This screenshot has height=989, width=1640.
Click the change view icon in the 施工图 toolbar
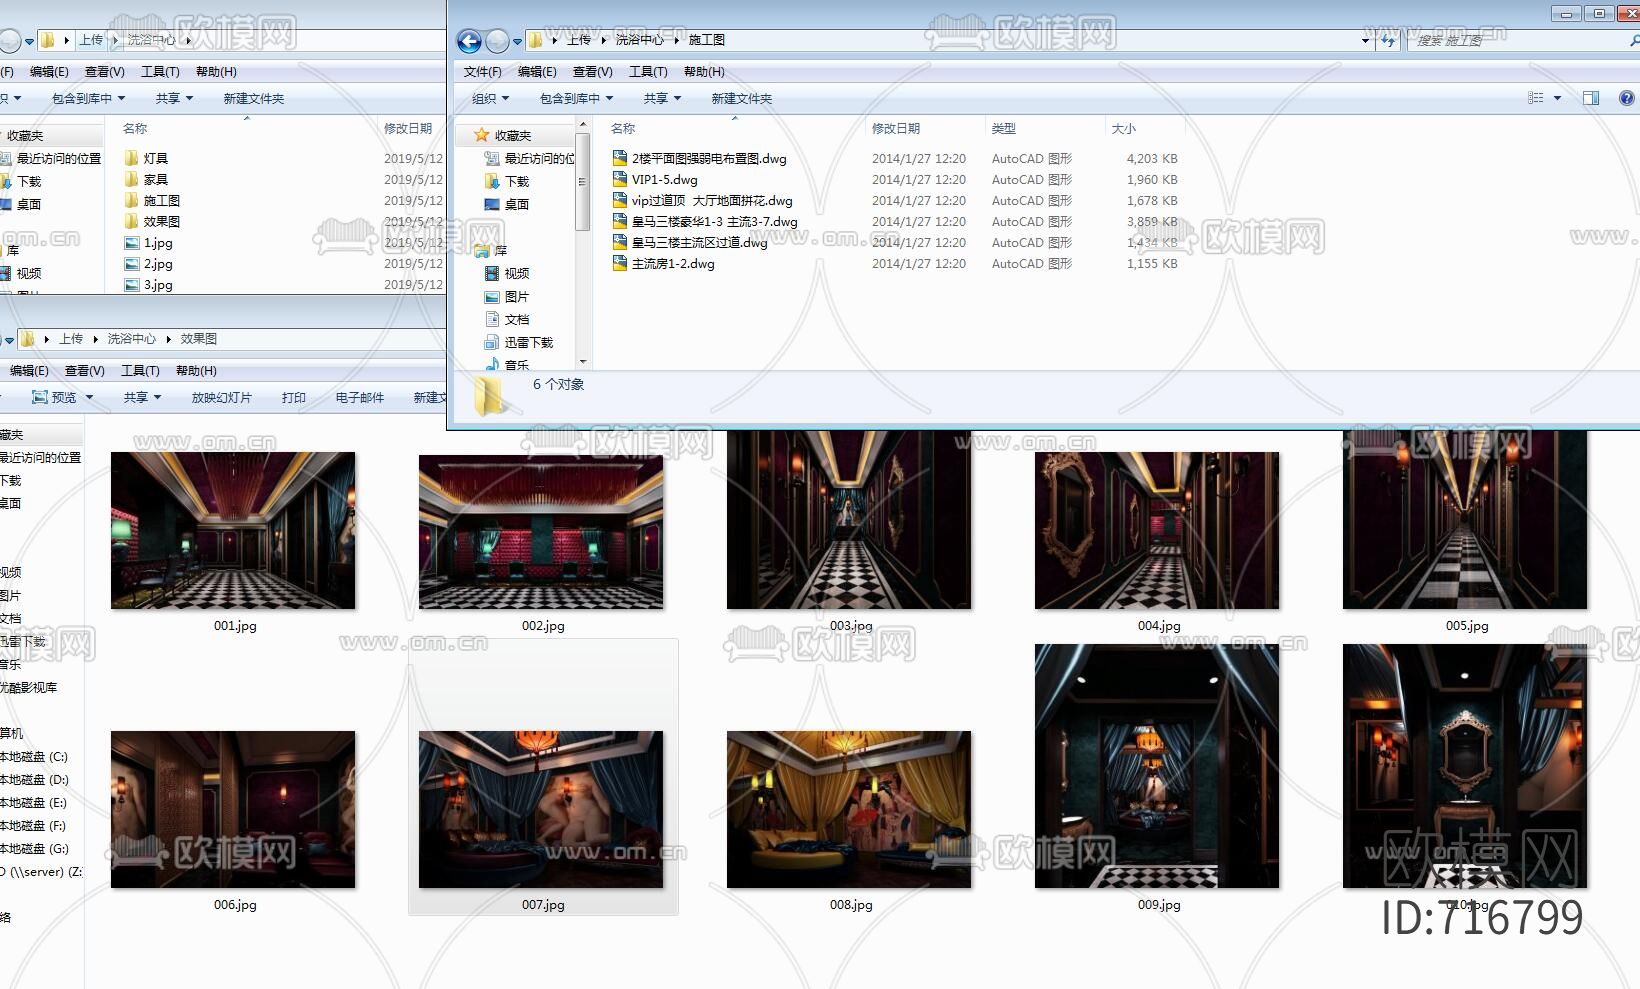coord(1536,98)
